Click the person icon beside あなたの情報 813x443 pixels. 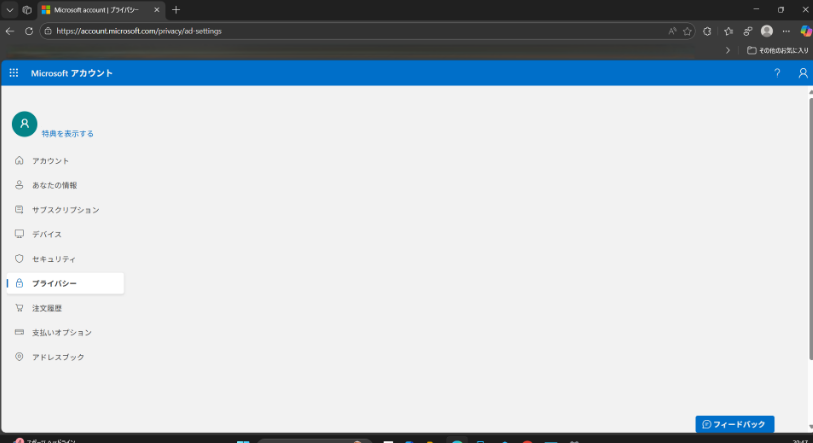click(19, 185)
